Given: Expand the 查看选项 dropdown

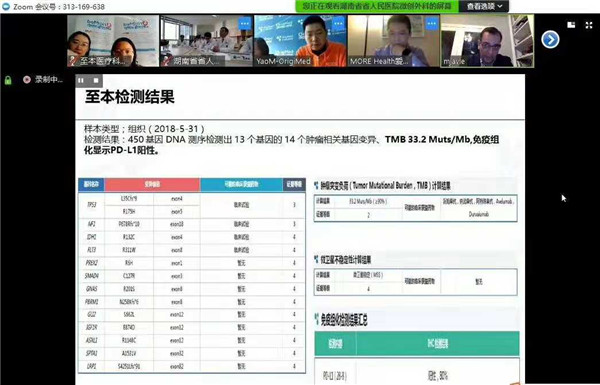Looking at the screenshot, I should 484,7.
